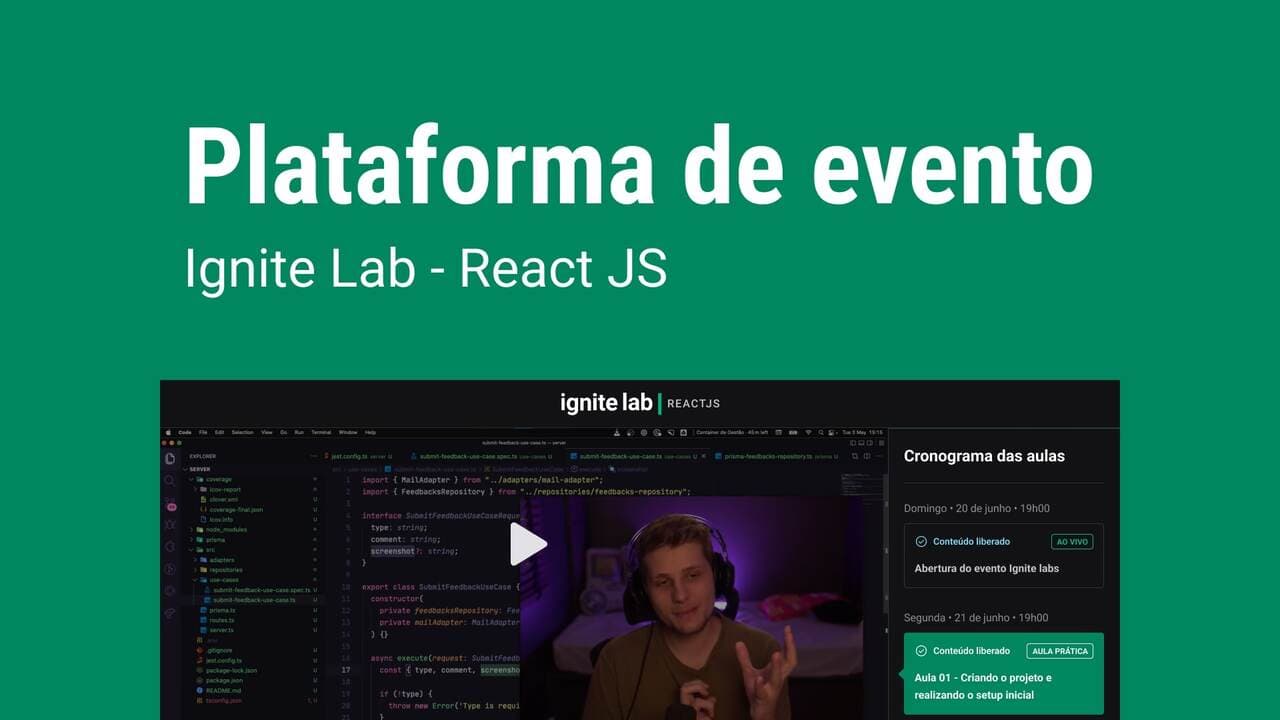Open Aula 01 - Criando o projeto lesson
This screenshot has width=1280, height=720.
(983, 686)
